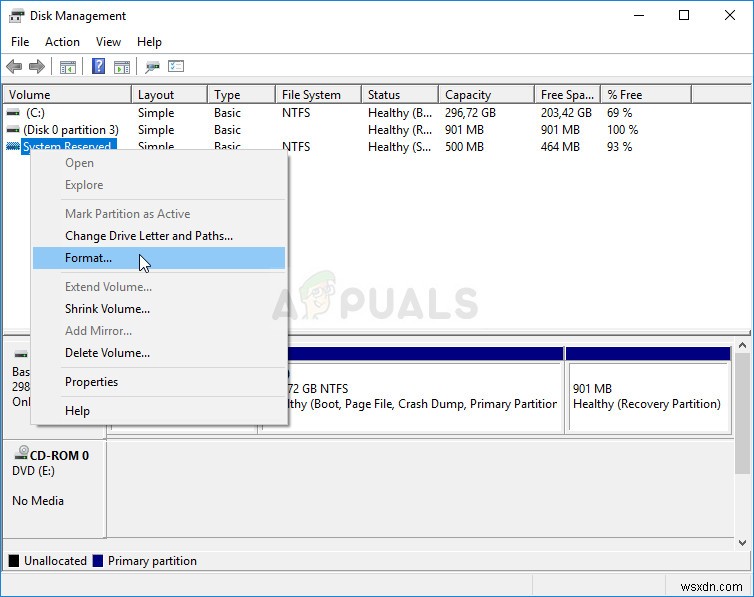Open the blue question mark Help icon
This screenshot has width=754, height=597.
click(99, 66)
